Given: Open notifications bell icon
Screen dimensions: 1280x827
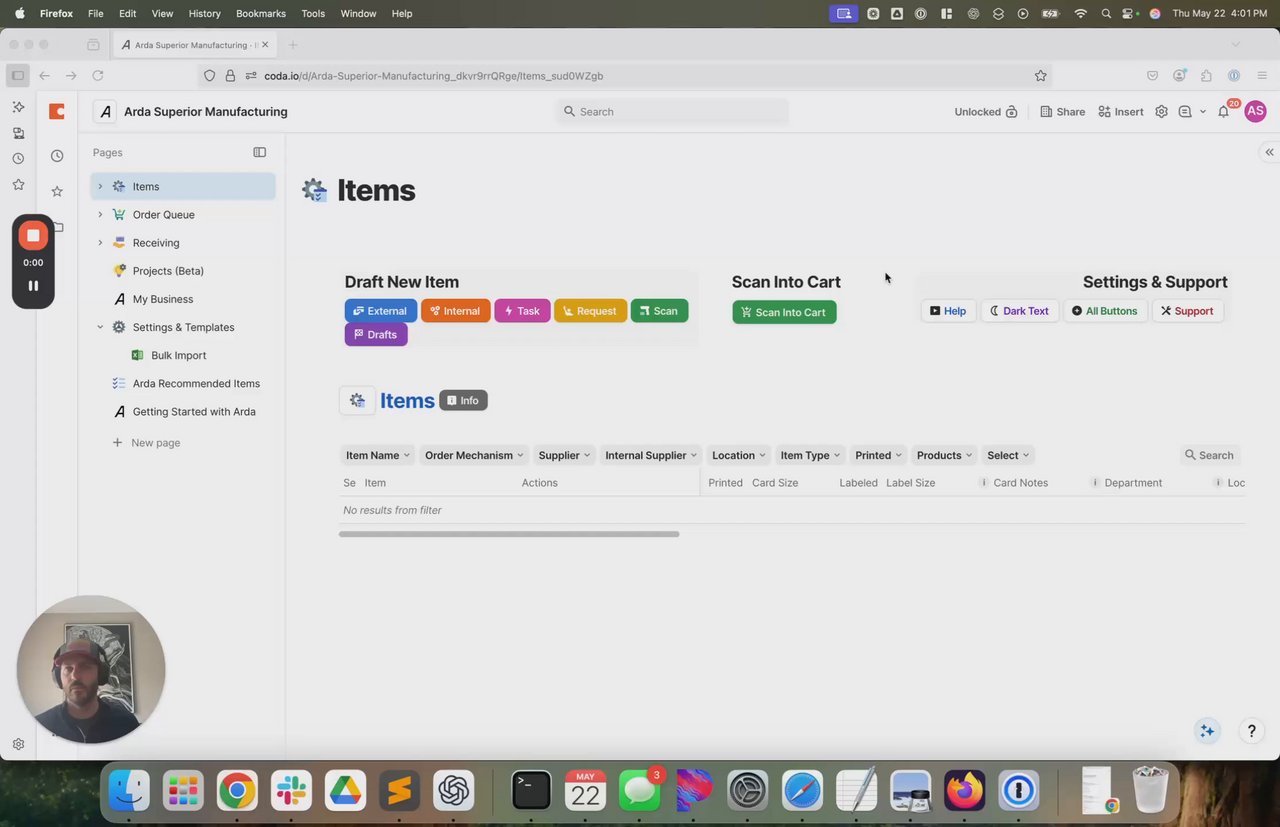Looking at the screenshot, I should pos(1223,112).
